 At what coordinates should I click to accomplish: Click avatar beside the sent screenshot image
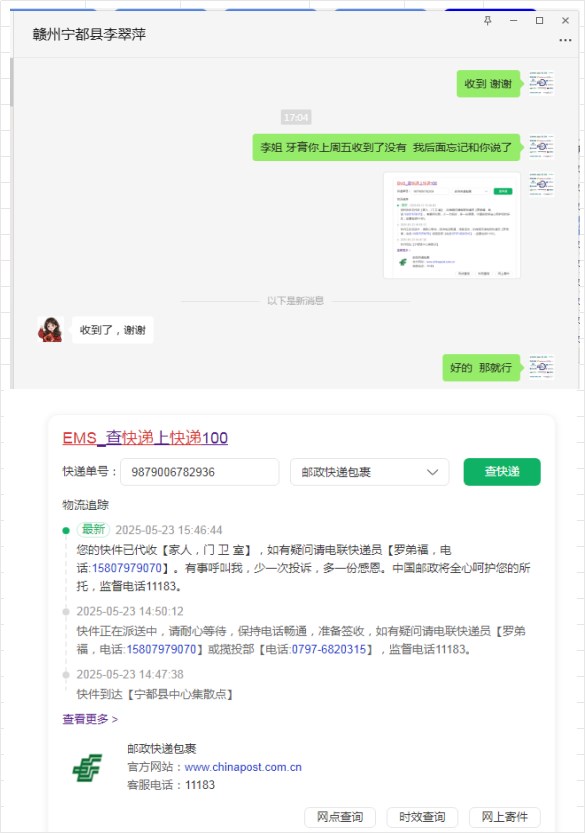coord(541,185)
